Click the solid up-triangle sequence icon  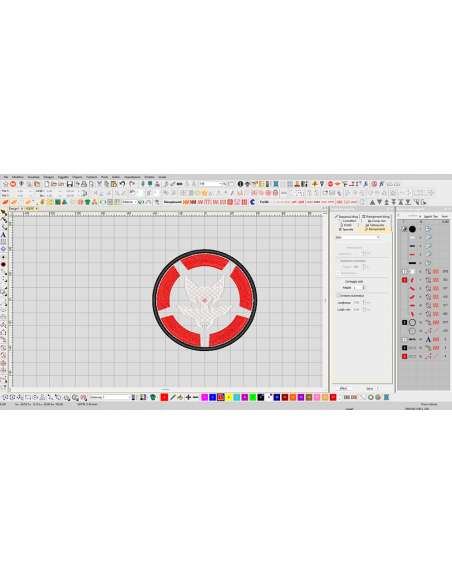[372, 202]
